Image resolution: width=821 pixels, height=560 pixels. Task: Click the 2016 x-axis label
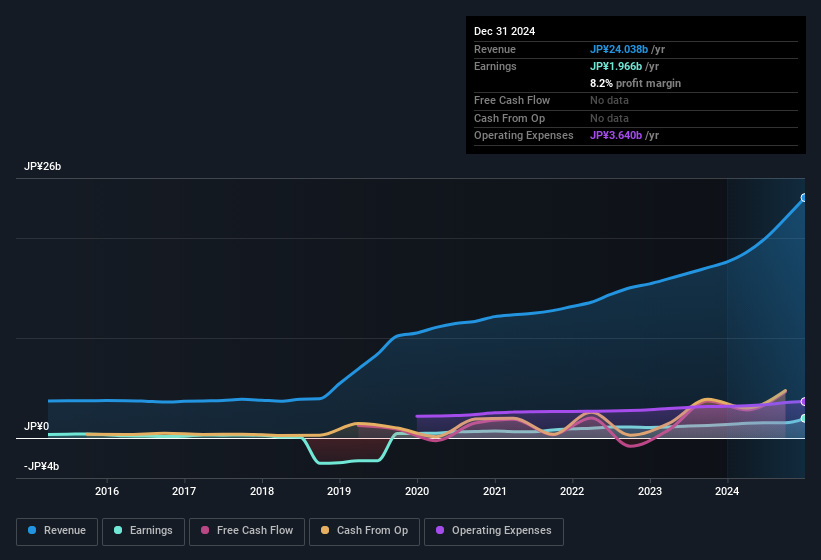[x=107, y=491]
